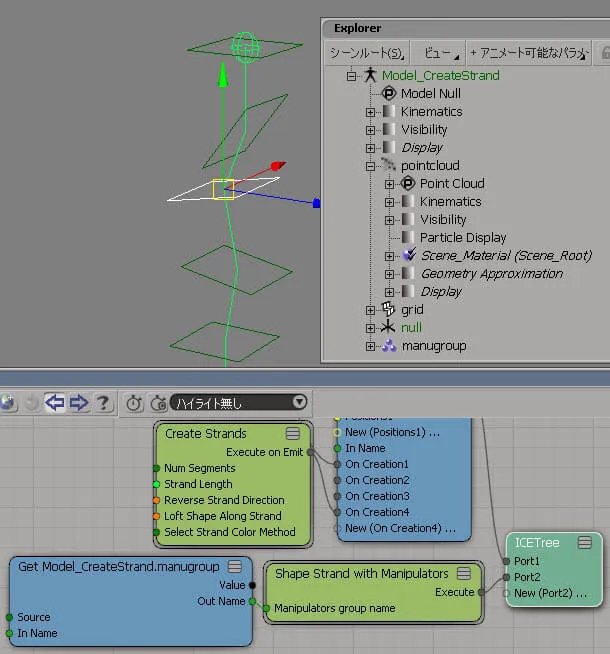Click the yellow center manipulator box
The image size is (610, 654).
pos(223,189)
